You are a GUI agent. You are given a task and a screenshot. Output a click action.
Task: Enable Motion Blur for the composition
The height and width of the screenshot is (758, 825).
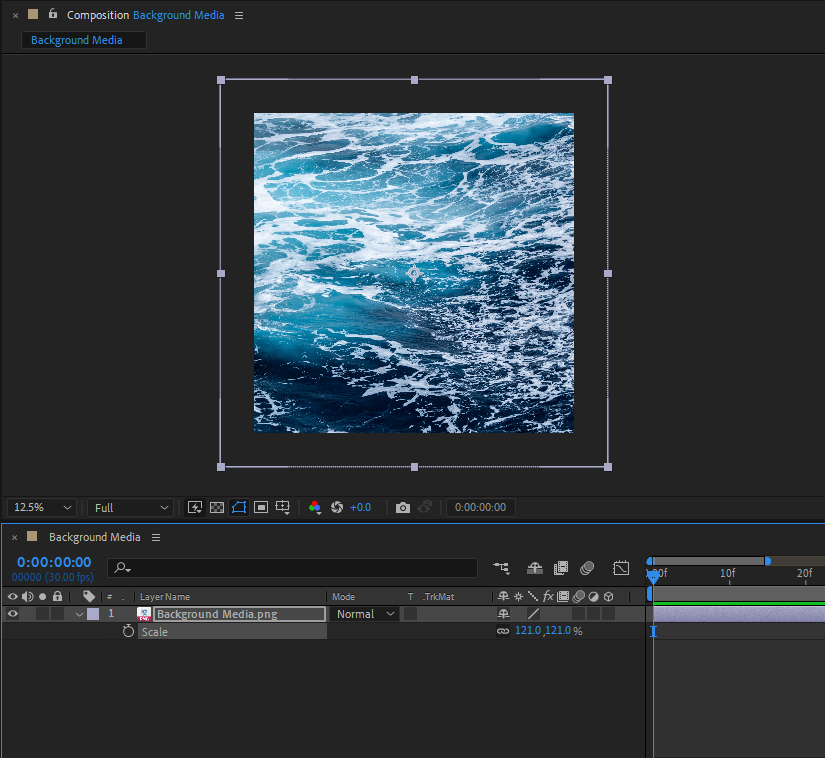tap(587, 568)
